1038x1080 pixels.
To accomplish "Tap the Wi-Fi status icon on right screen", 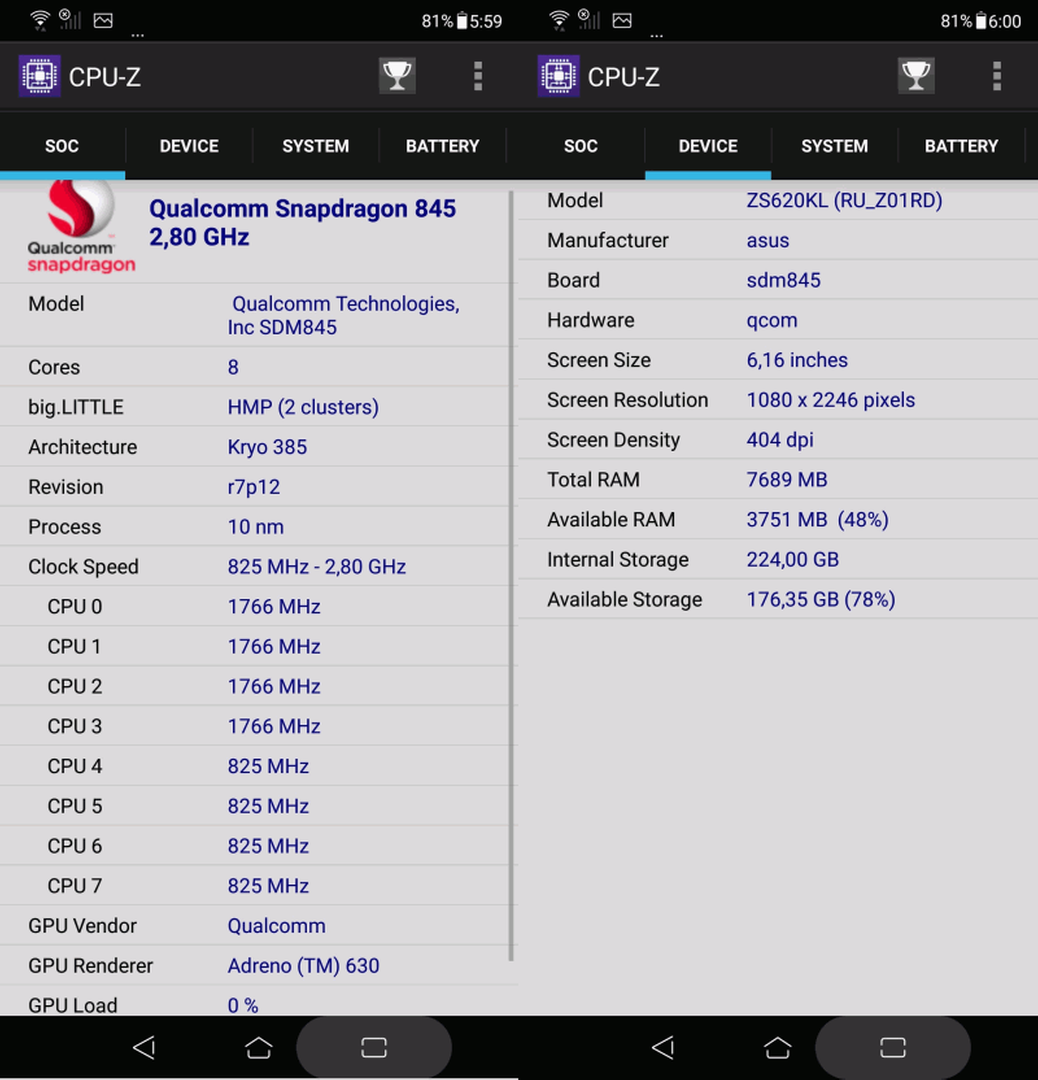I will (x=559, y=21).
